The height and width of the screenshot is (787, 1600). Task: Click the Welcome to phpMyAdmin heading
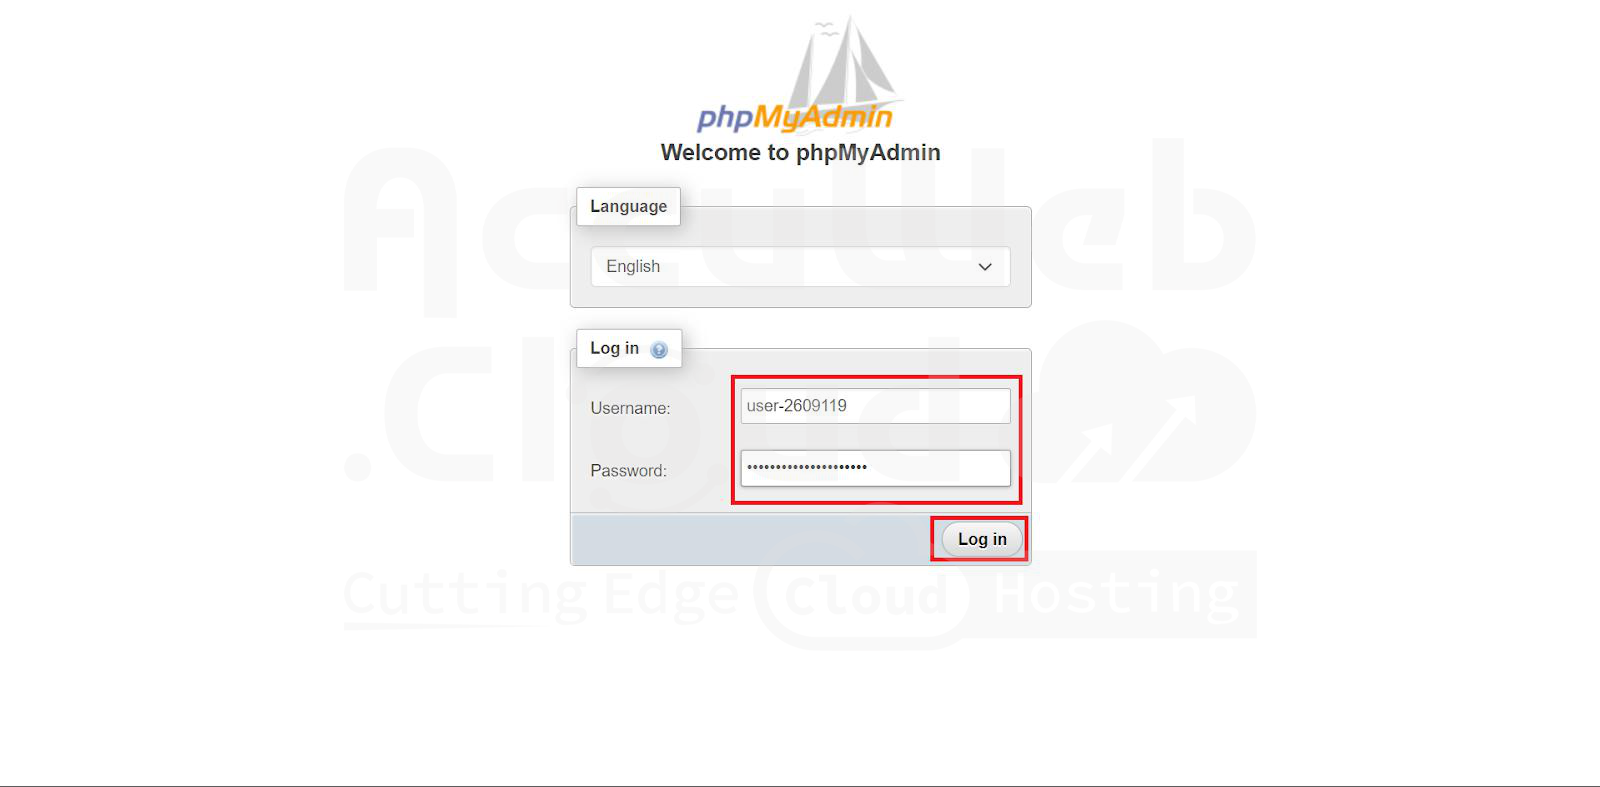800,153
